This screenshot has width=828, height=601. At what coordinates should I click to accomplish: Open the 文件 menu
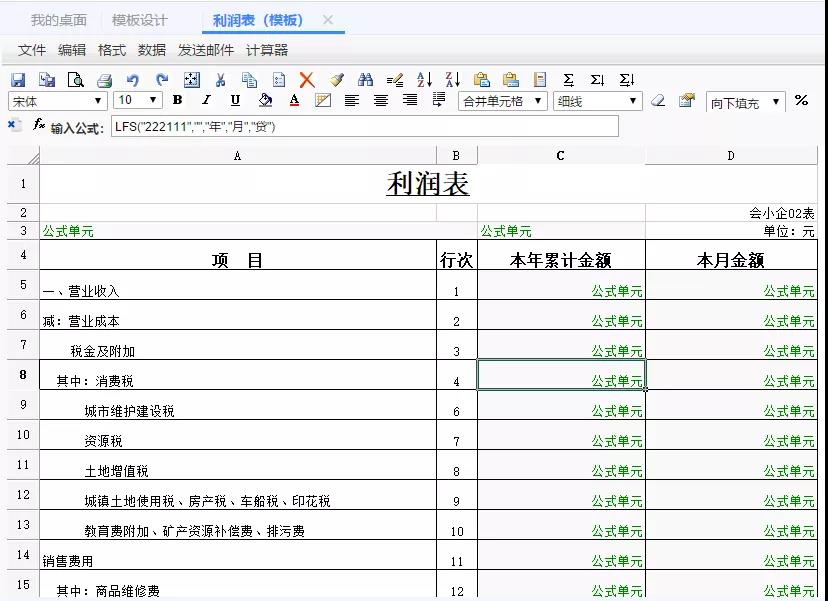[32, 50]
